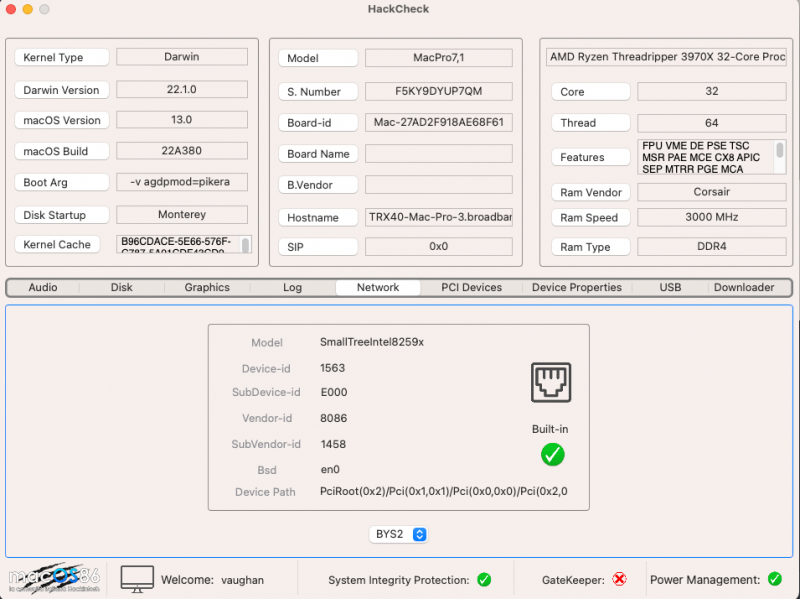Click the System Integrity Protection checkmark

pyautogui.click(x=485, y=579)
